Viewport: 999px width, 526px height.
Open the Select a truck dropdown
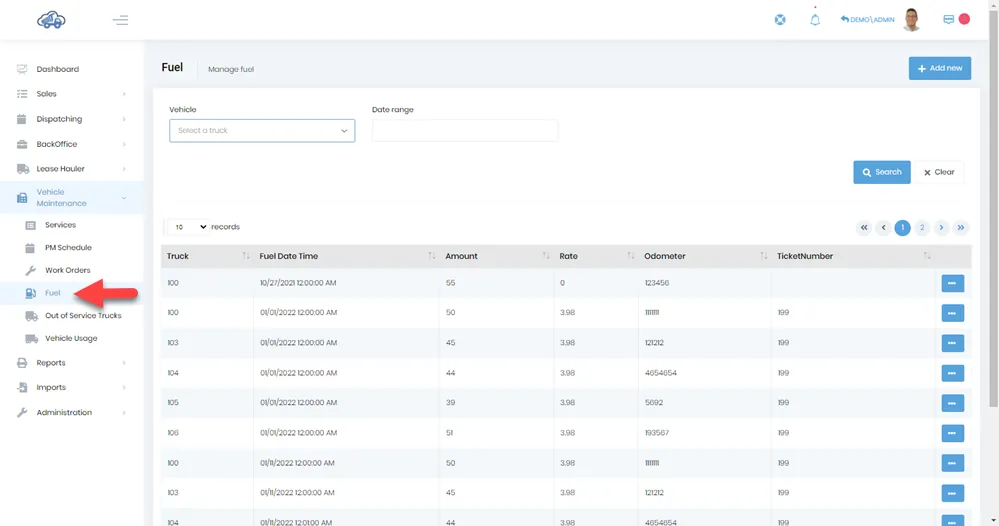pyautogui.click(x=262, y=131)
